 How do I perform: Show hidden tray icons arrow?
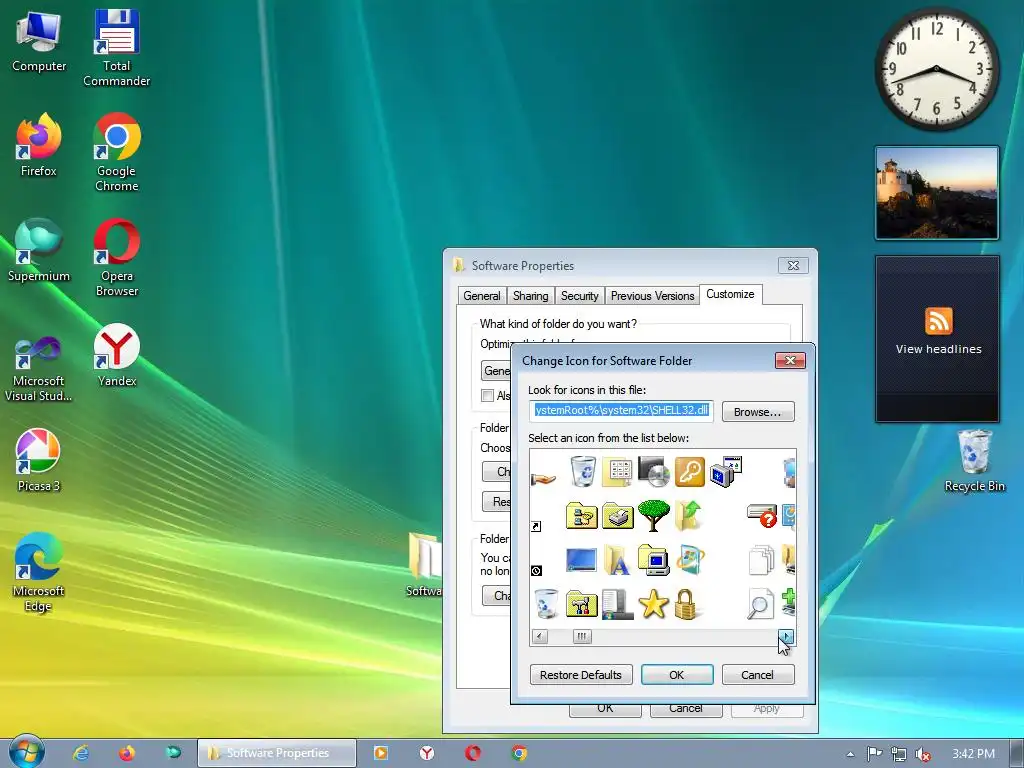[850, 754]
